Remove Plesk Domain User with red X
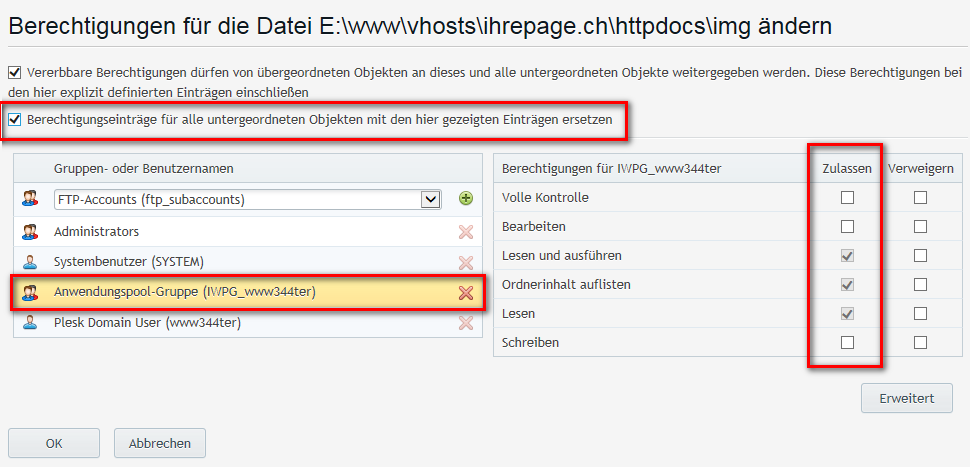This screenshot has height=467, width=970. pos(465,323)
